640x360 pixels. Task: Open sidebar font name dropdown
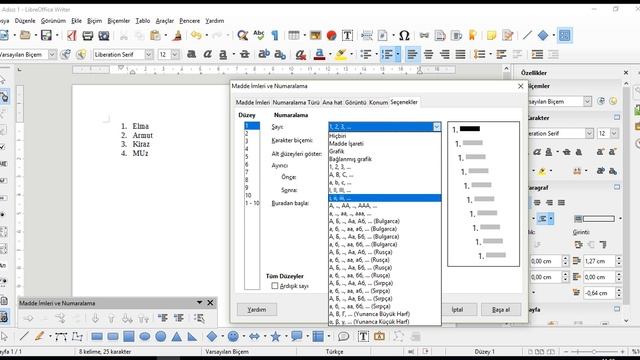pos(589,133)
